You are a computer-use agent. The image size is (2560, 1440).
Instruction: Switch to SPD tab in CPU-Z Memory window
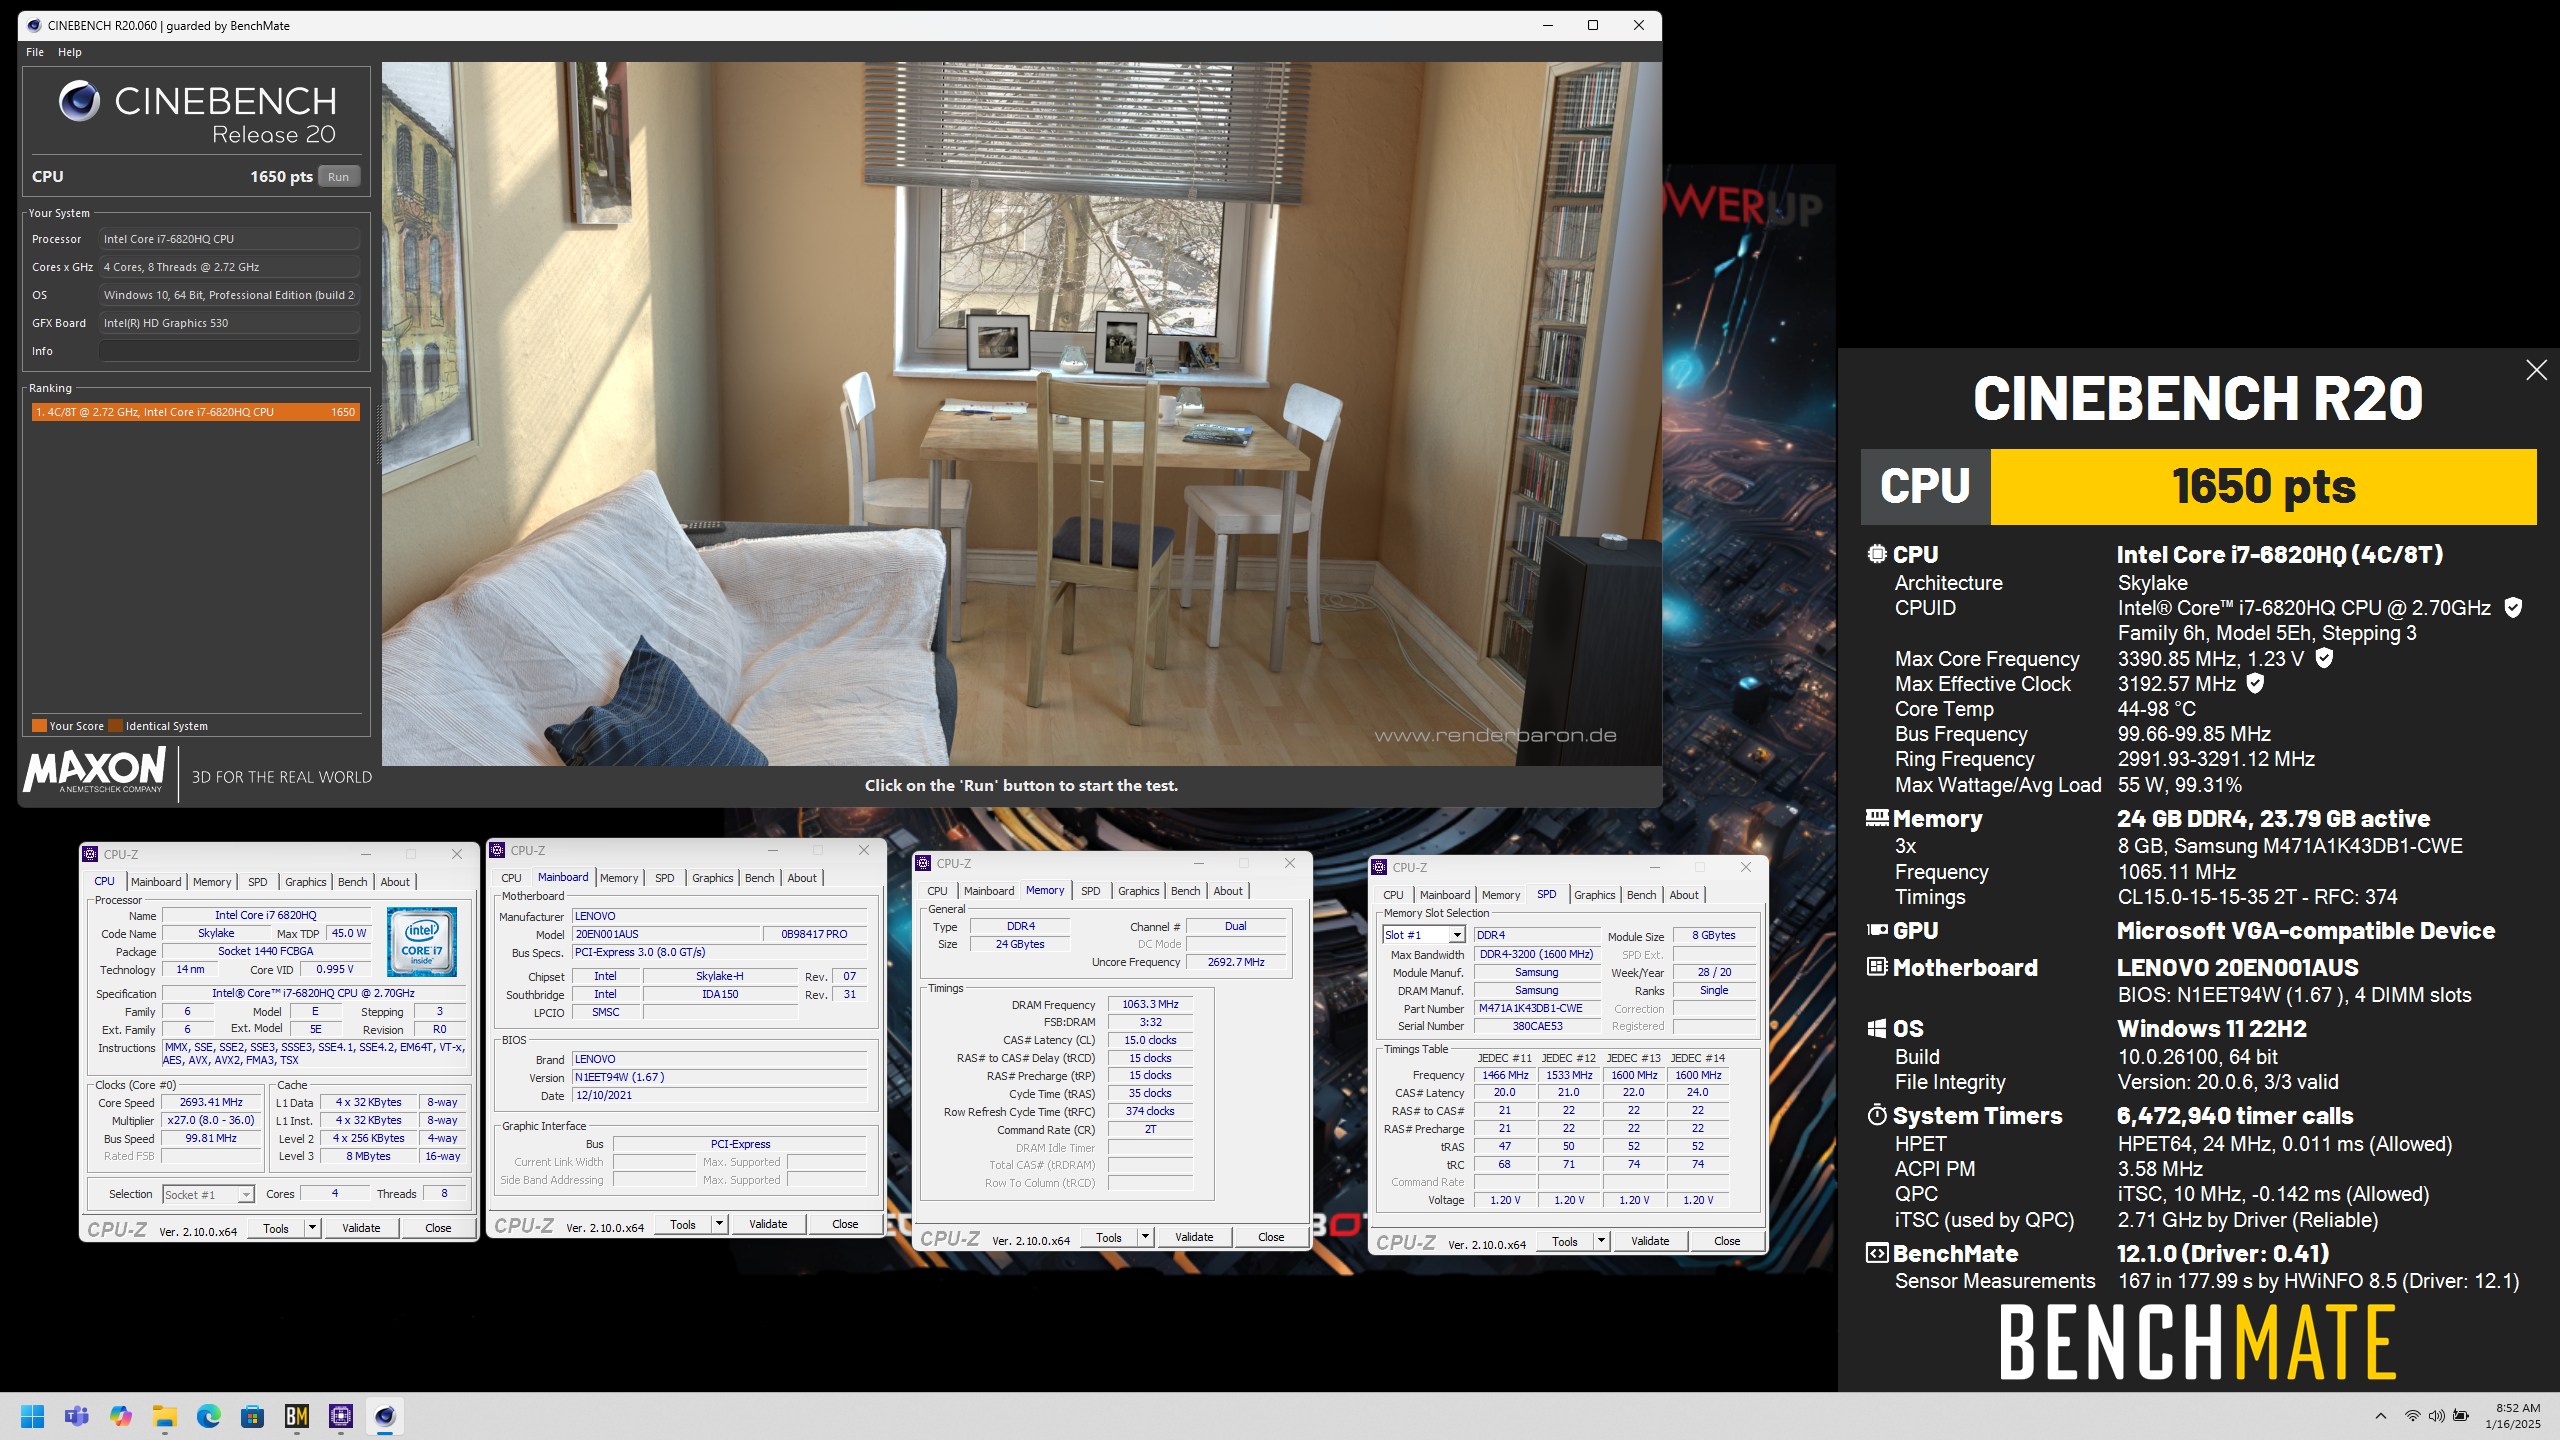[1091, 891]
